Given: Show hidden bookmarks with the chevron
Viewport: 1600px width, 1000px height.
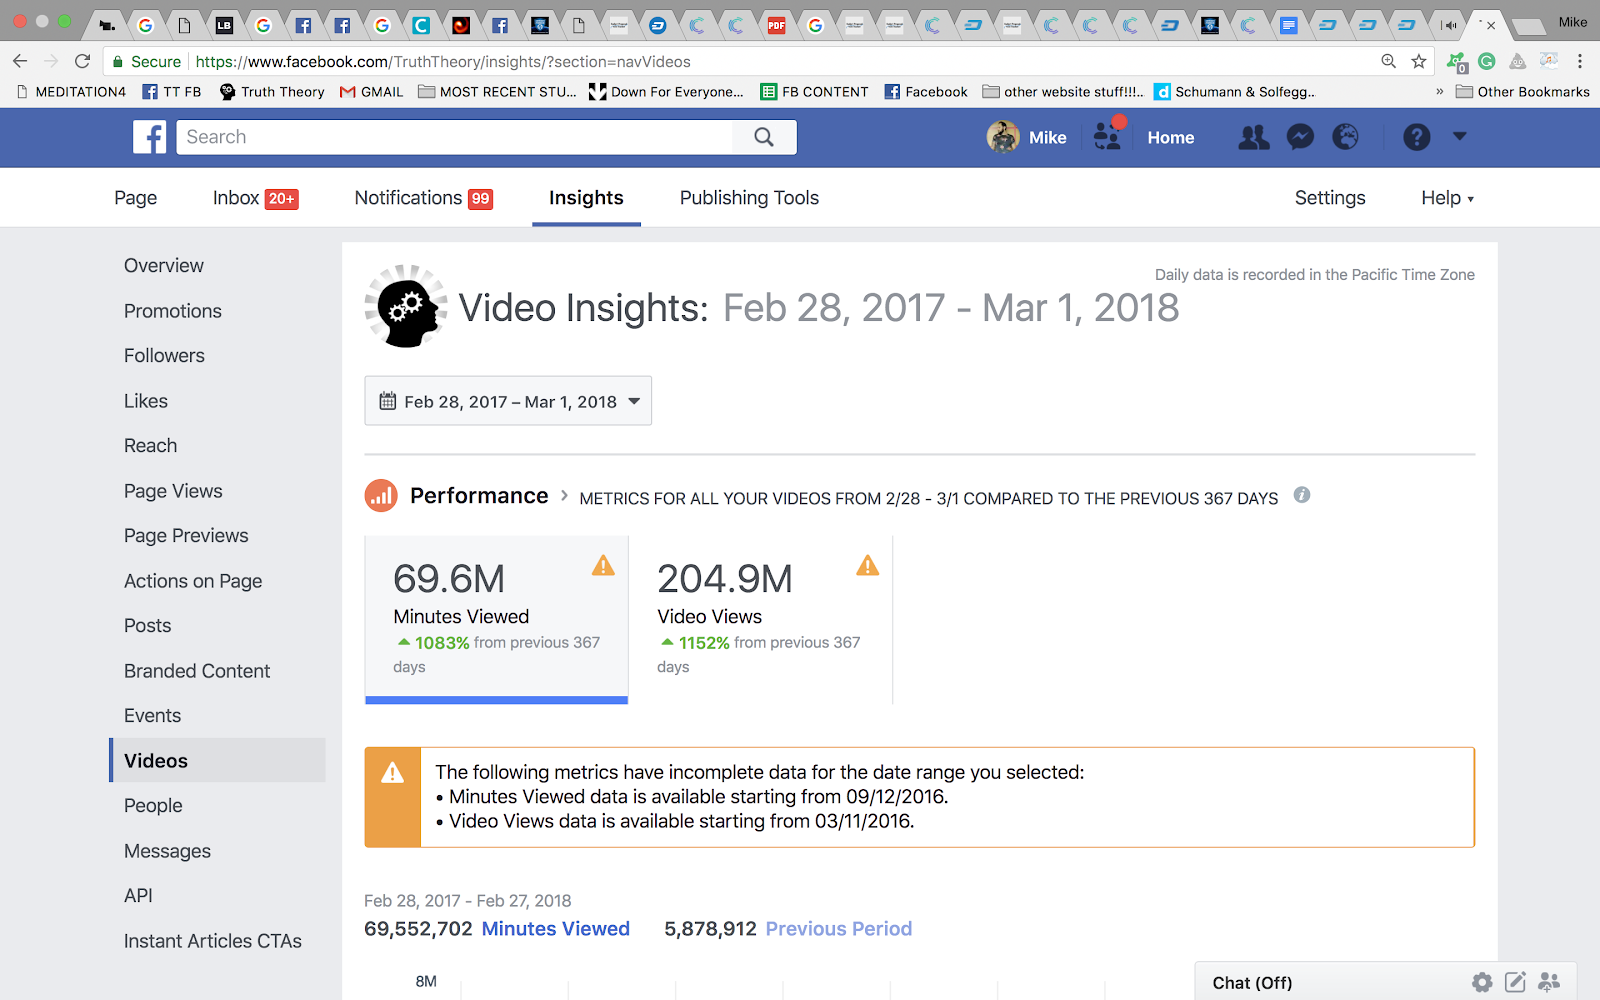Looking at the screenshot, I should (1440, 91).
